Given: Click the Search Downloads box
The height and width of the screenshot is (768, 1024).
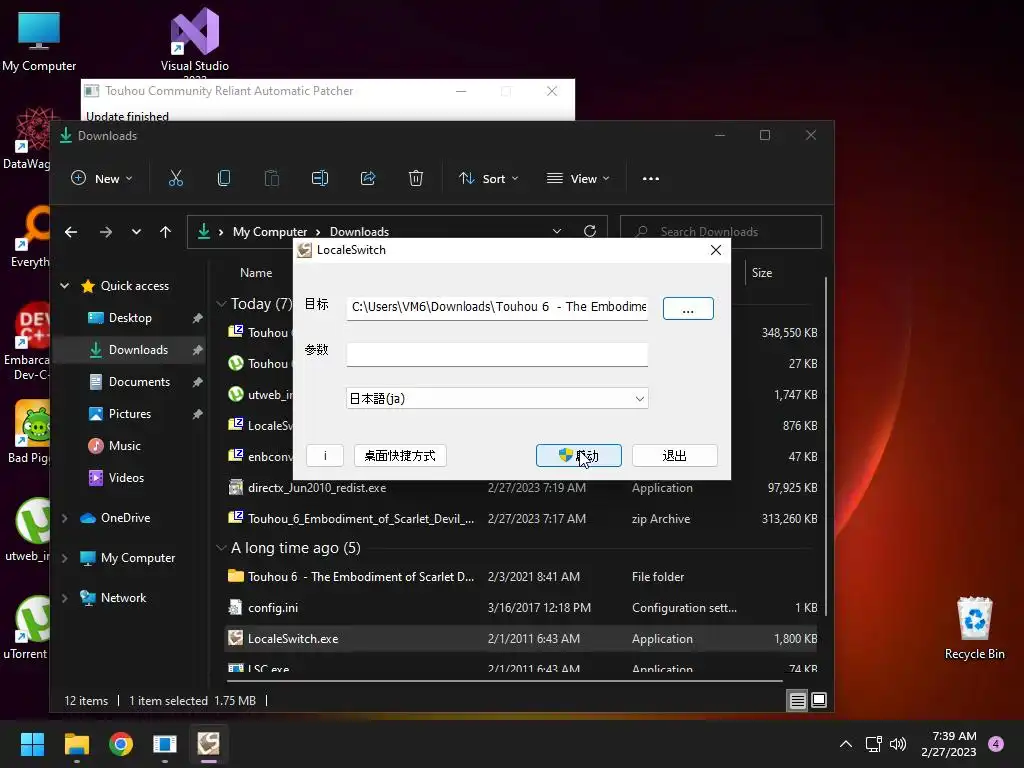Looking at the screenshot, I should (x=720, y=232).
